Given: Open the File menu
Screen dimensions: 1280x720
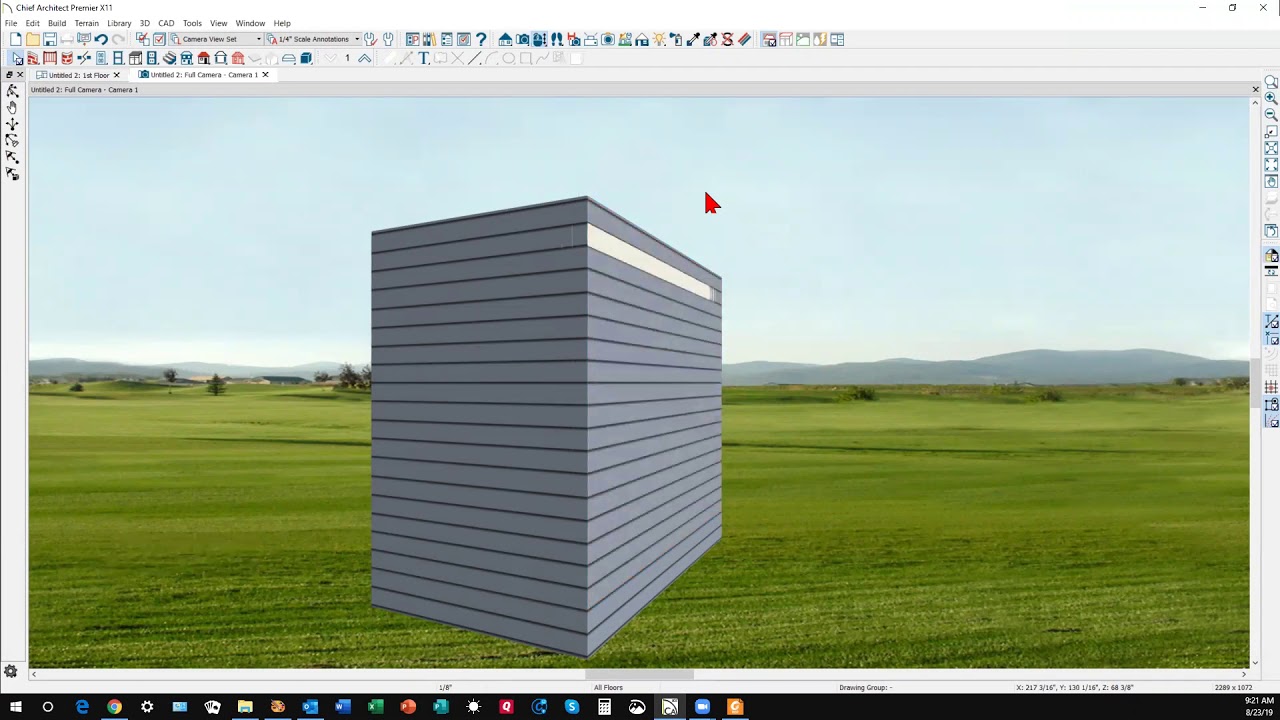Looking at the screenshot, I should click(x=11, y=23).
